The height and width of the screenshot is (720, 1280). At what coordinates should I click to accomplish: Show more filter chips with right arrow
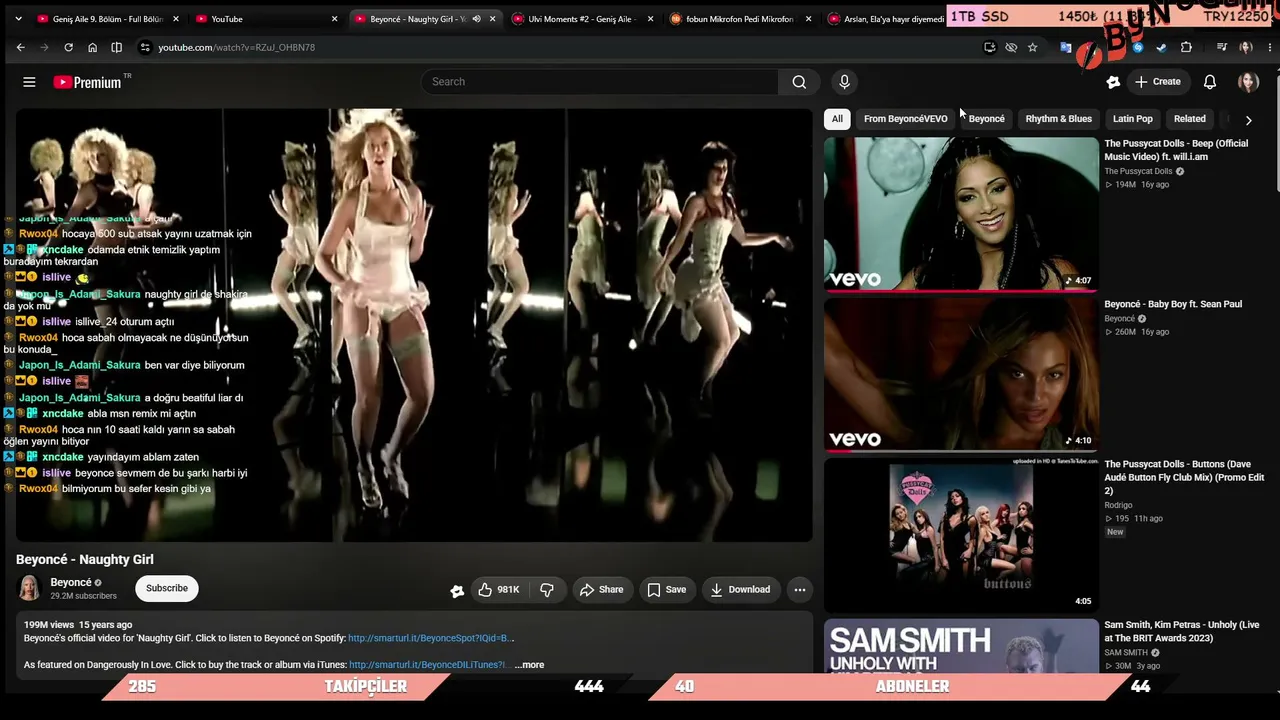1248,120
